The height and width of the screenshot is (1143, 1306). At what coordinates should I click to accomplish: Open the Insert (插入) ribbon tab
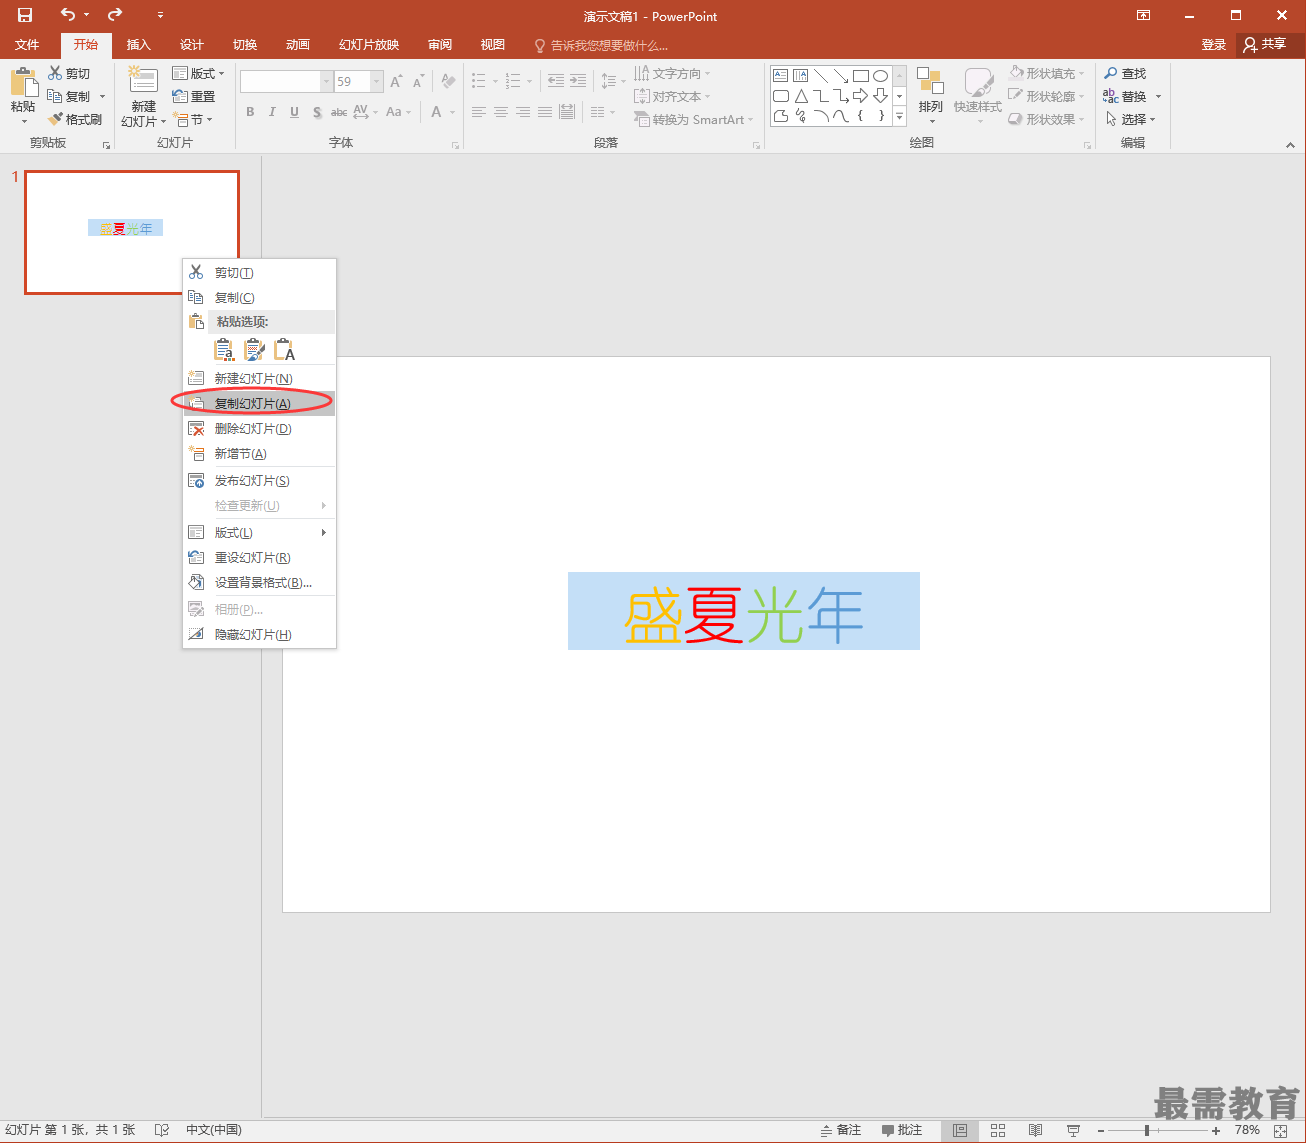pyautogui.click(x=138, y=45)
